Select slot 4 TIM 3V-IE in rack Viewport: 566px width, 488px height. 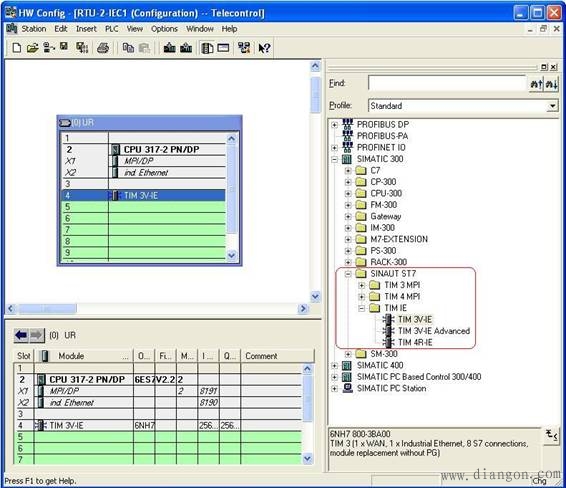144,196
